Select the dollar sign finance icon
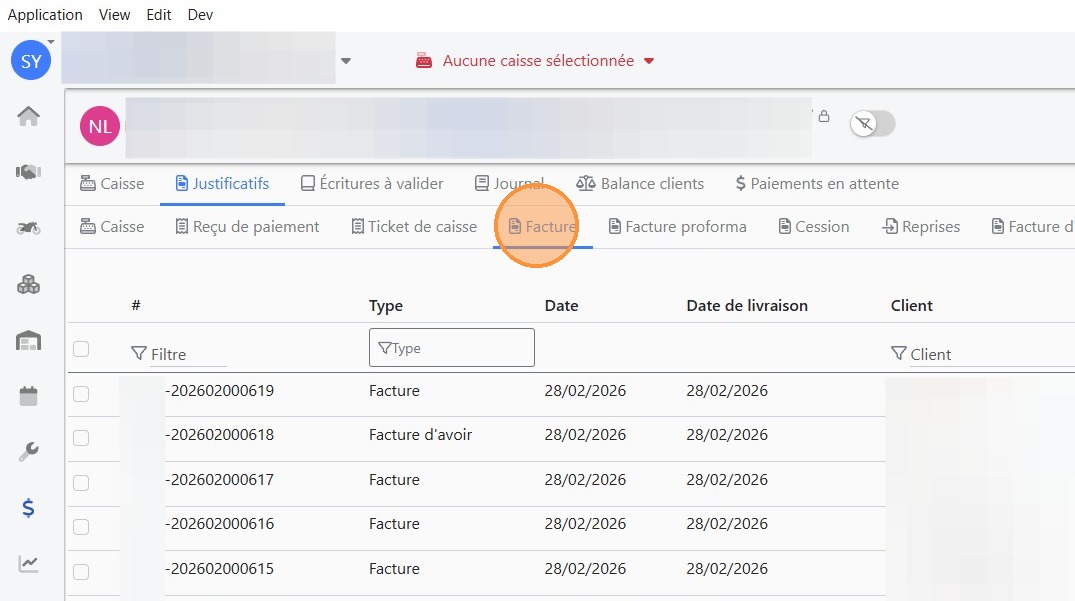 (x=29, y=509)
